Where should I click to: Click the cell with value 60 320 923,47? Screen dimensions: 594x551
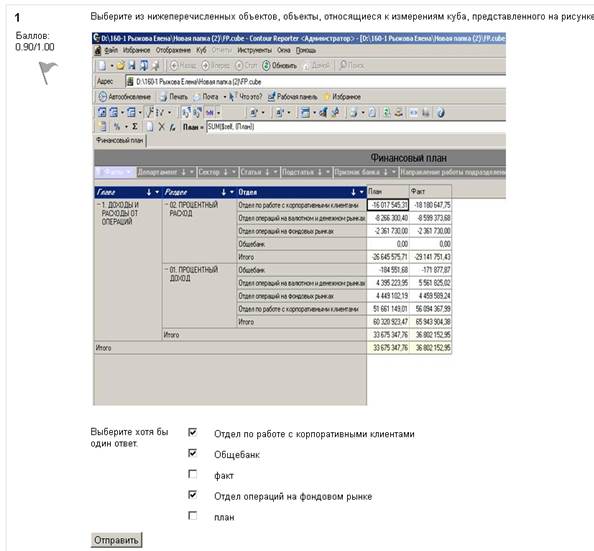pos(388,322)
